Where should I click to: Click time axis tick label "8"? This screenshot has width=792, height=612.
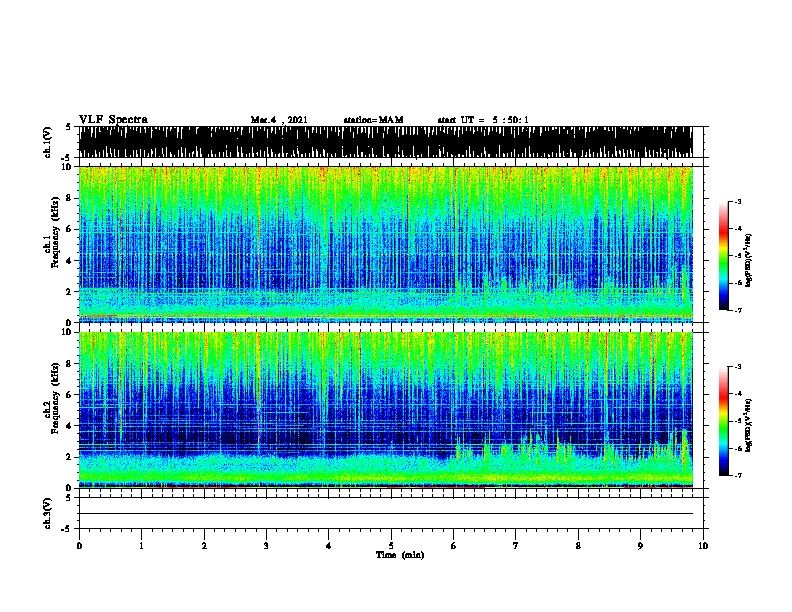(578, 546)
